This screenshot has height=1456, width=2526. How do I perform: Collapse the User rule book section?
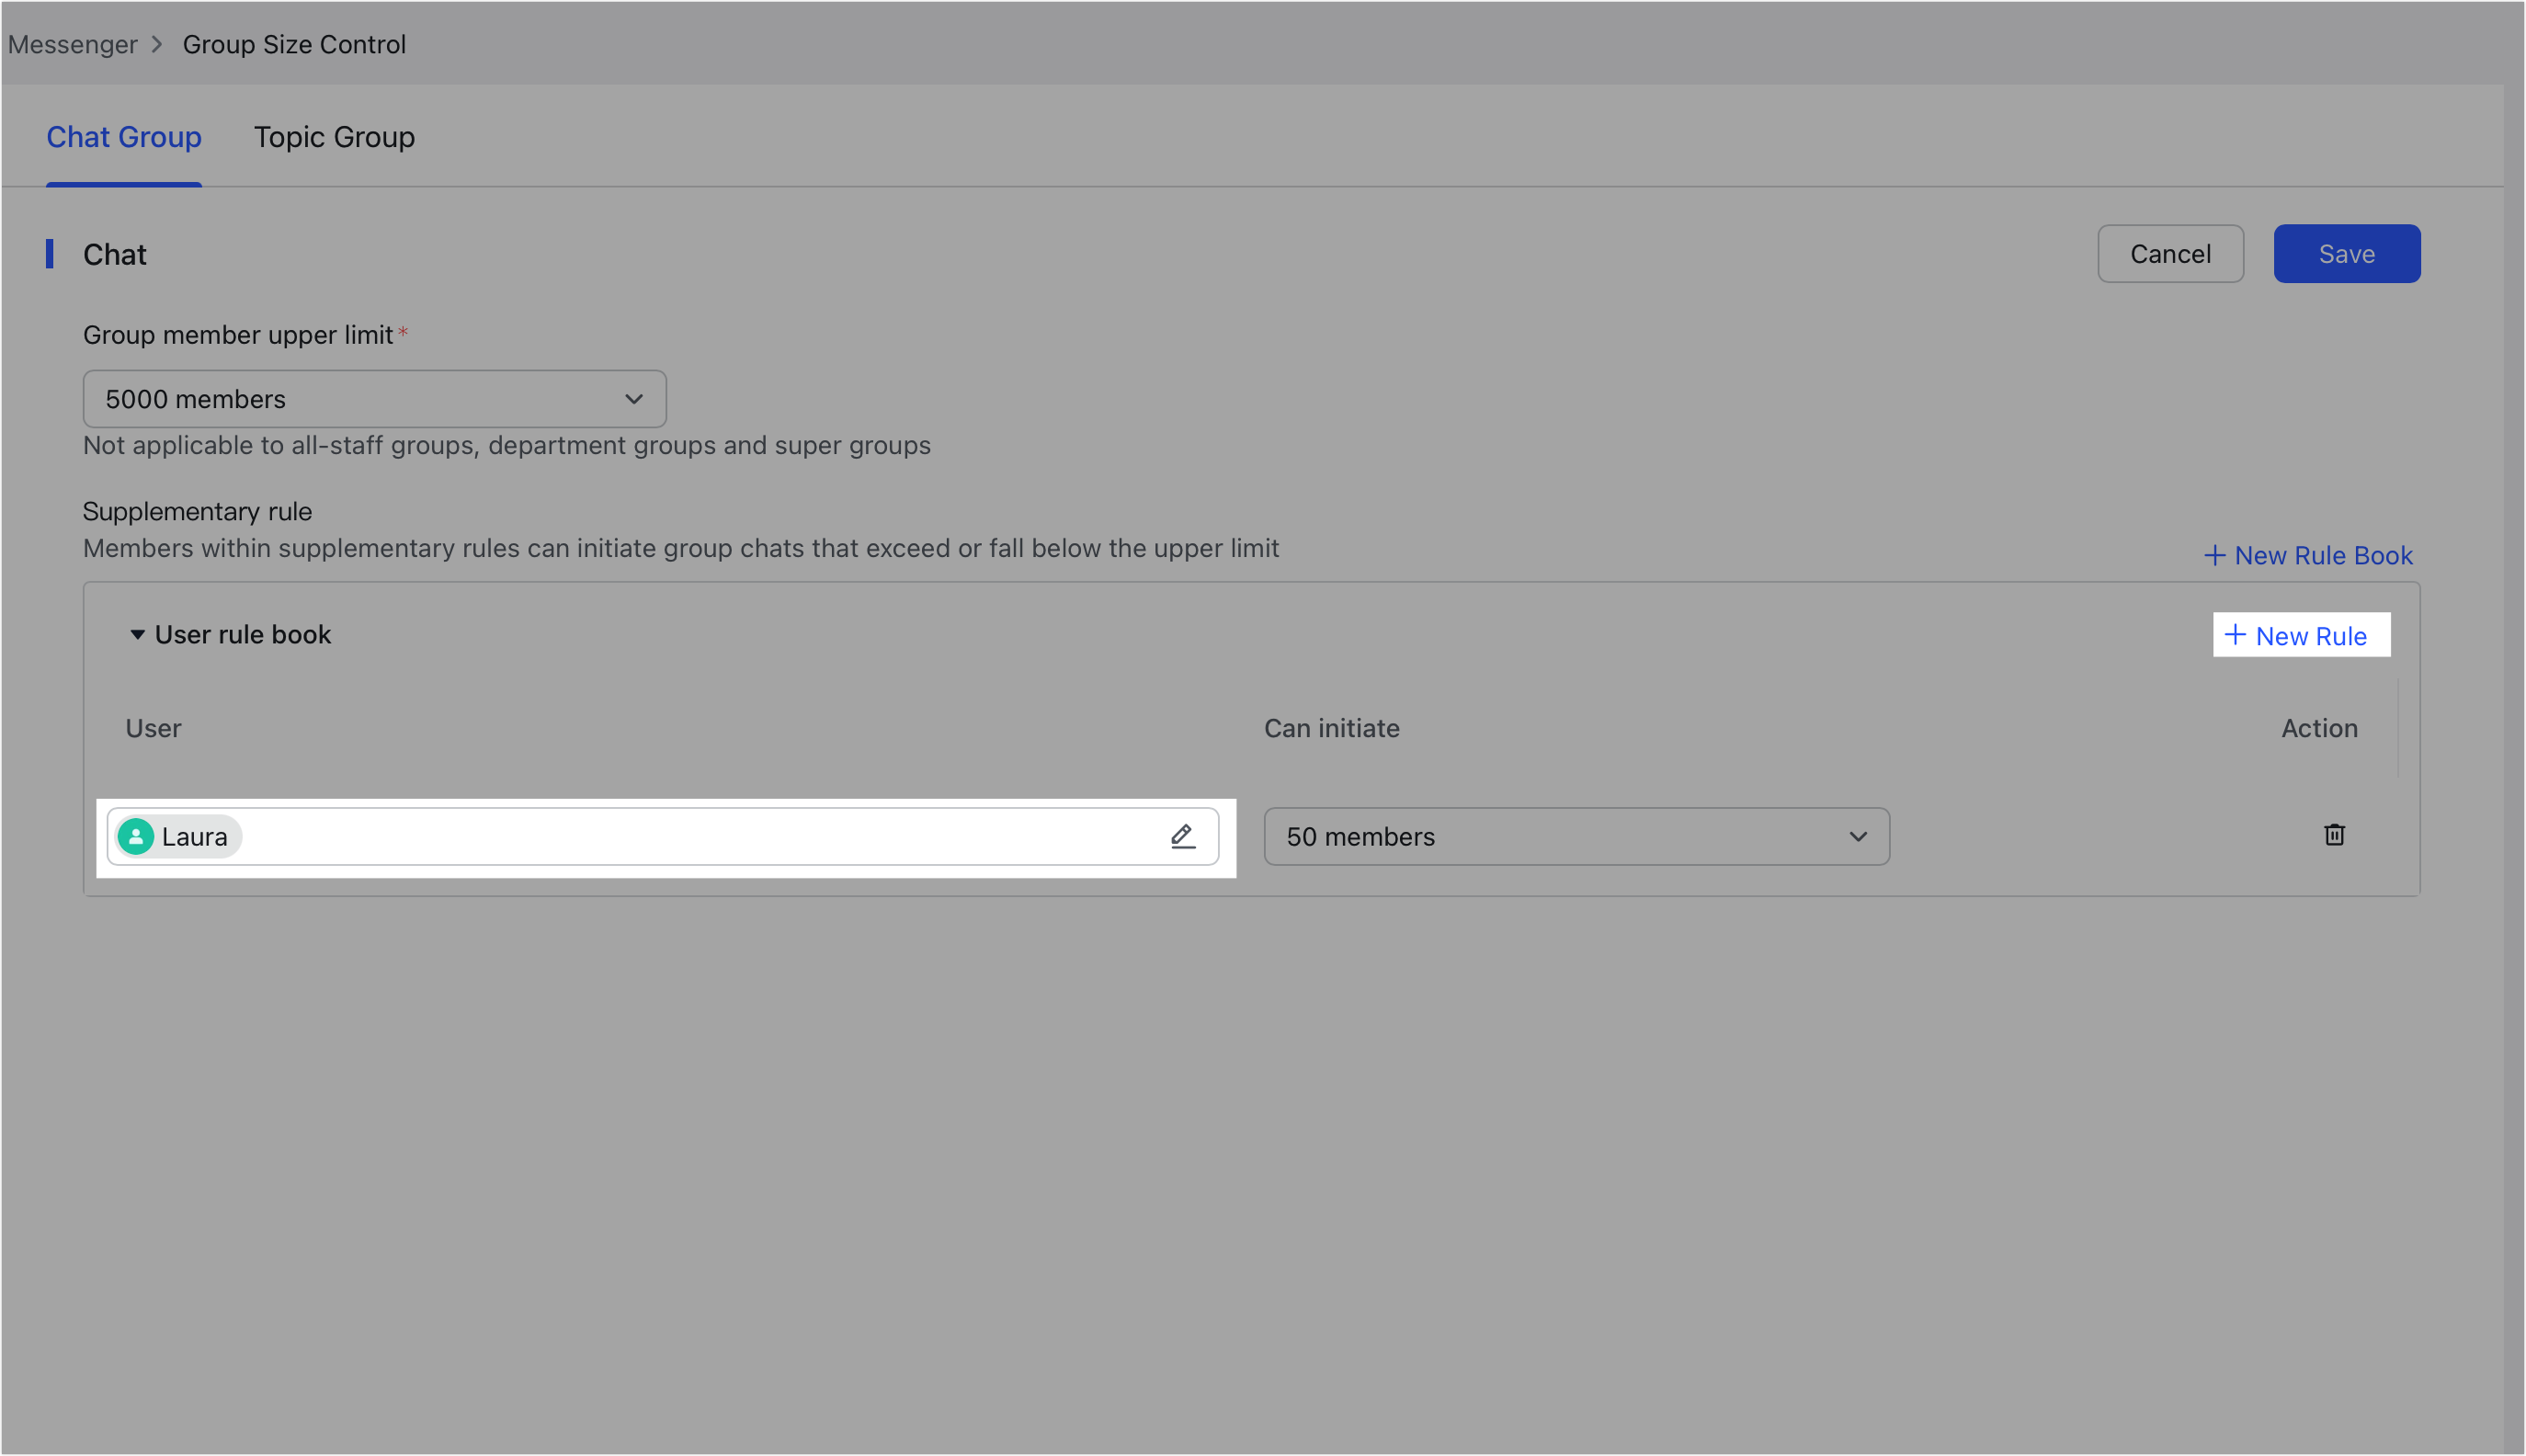(137, 634)
